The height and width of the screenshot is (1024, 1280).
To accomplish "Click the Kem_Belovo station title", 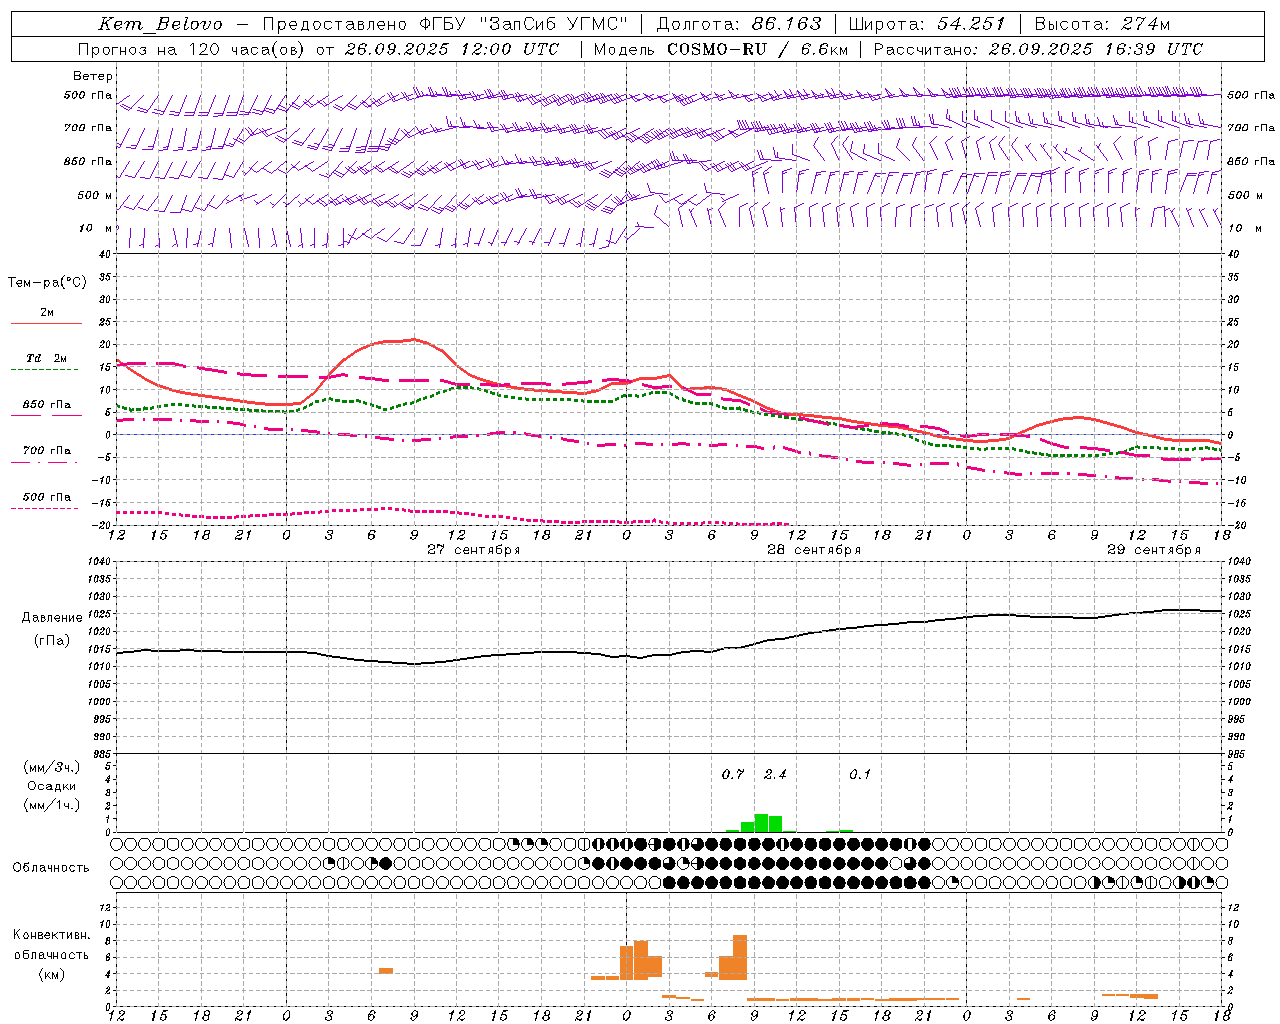I will pyautogui.click(x=160, y=24).
